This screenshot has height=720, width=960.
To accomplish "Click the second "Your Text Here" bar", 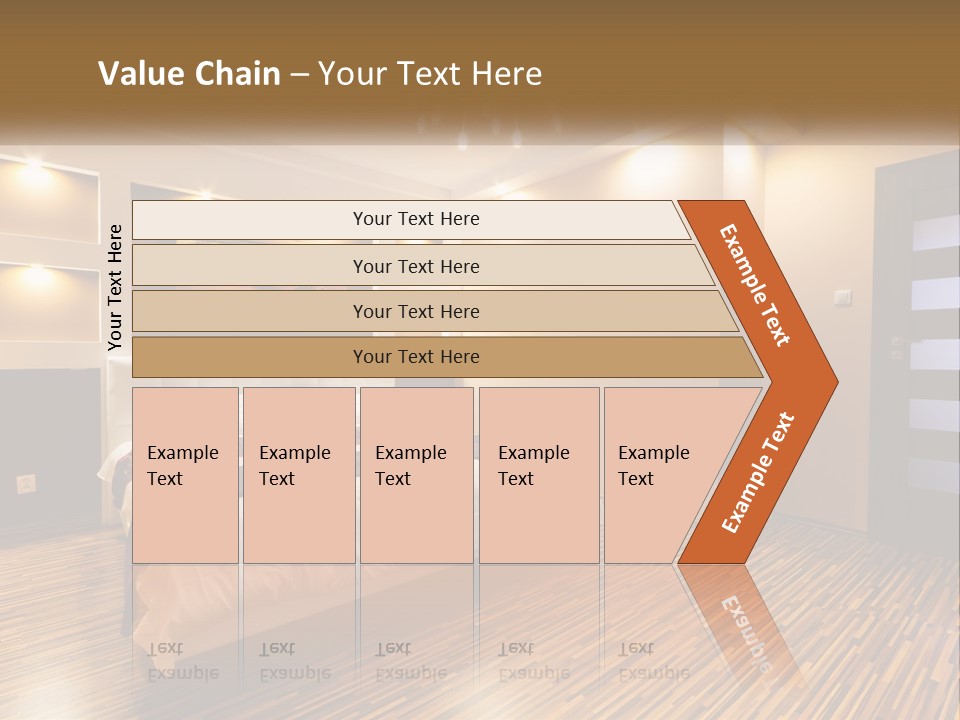I will [415, 266].
